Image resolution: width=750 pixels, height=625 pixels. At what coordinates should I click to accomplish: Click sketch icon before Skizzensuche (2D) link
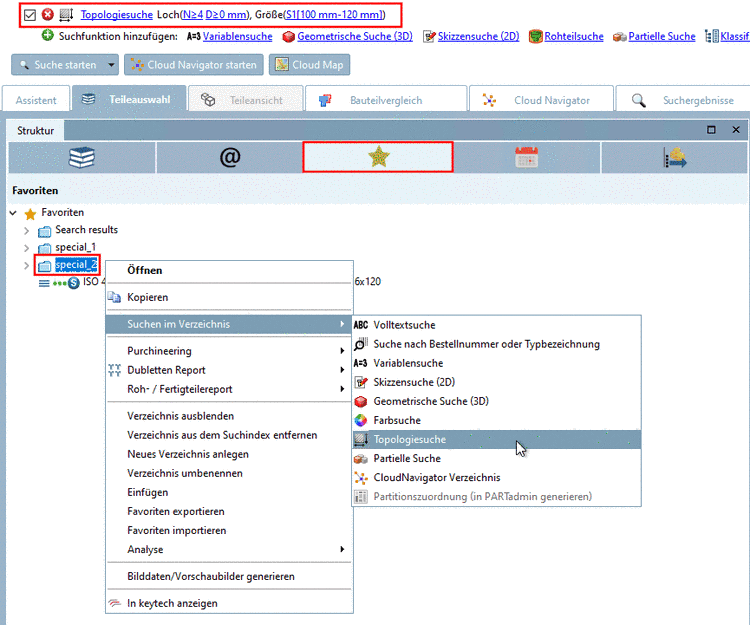click(430, 36)
